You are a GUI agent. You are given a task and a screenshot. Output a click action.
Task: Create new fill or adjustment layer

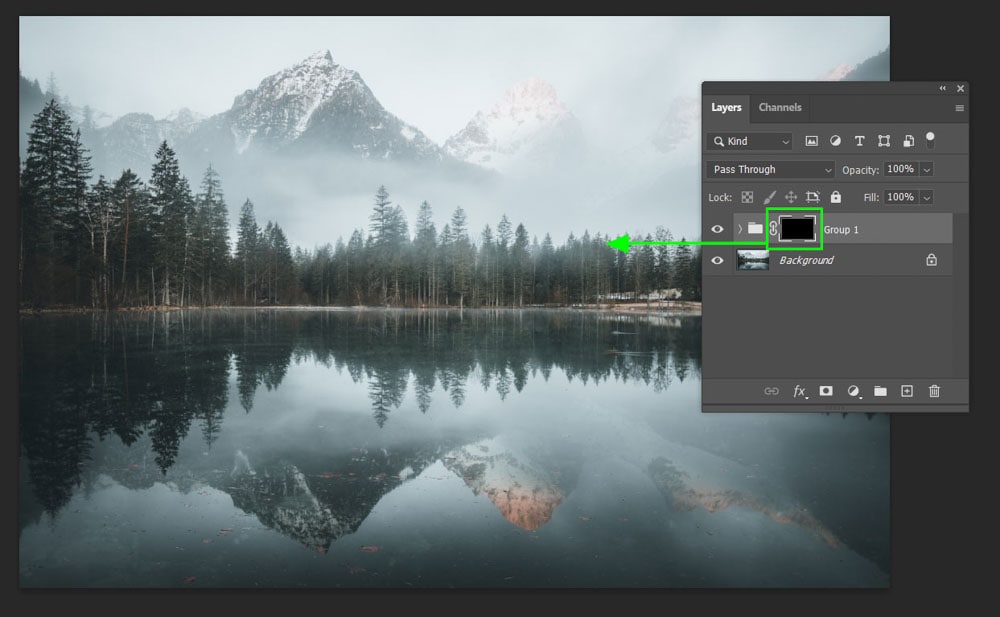pyautogui.click(x=853, y=391)
